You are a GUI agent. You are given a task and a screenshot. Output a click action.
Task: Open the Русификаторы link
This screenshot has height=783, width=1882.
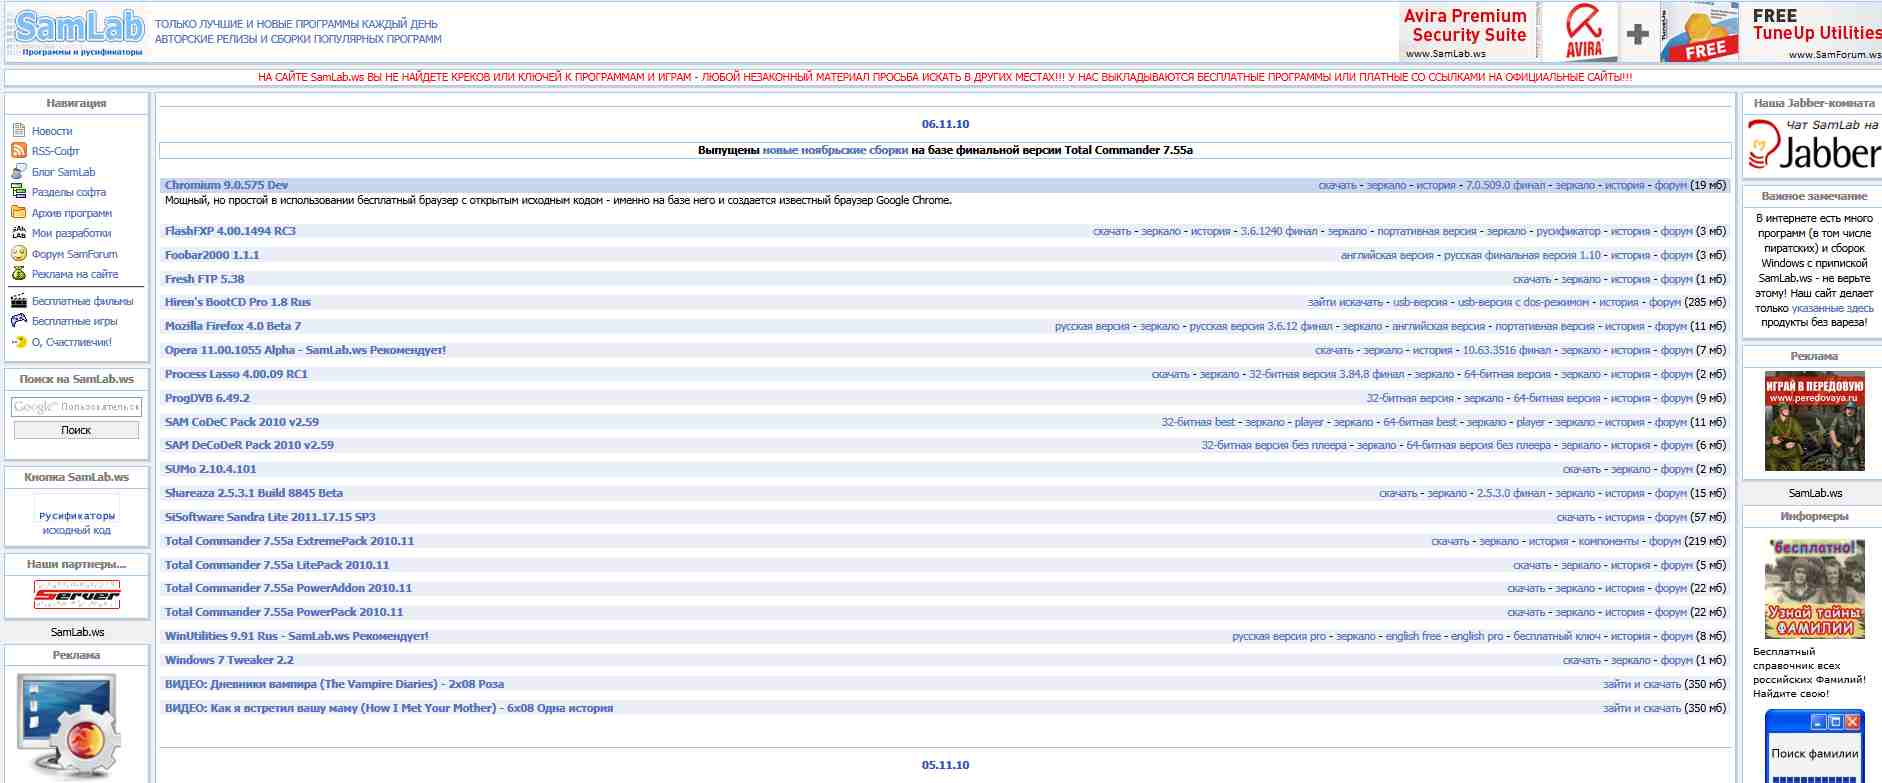[77, 516]
